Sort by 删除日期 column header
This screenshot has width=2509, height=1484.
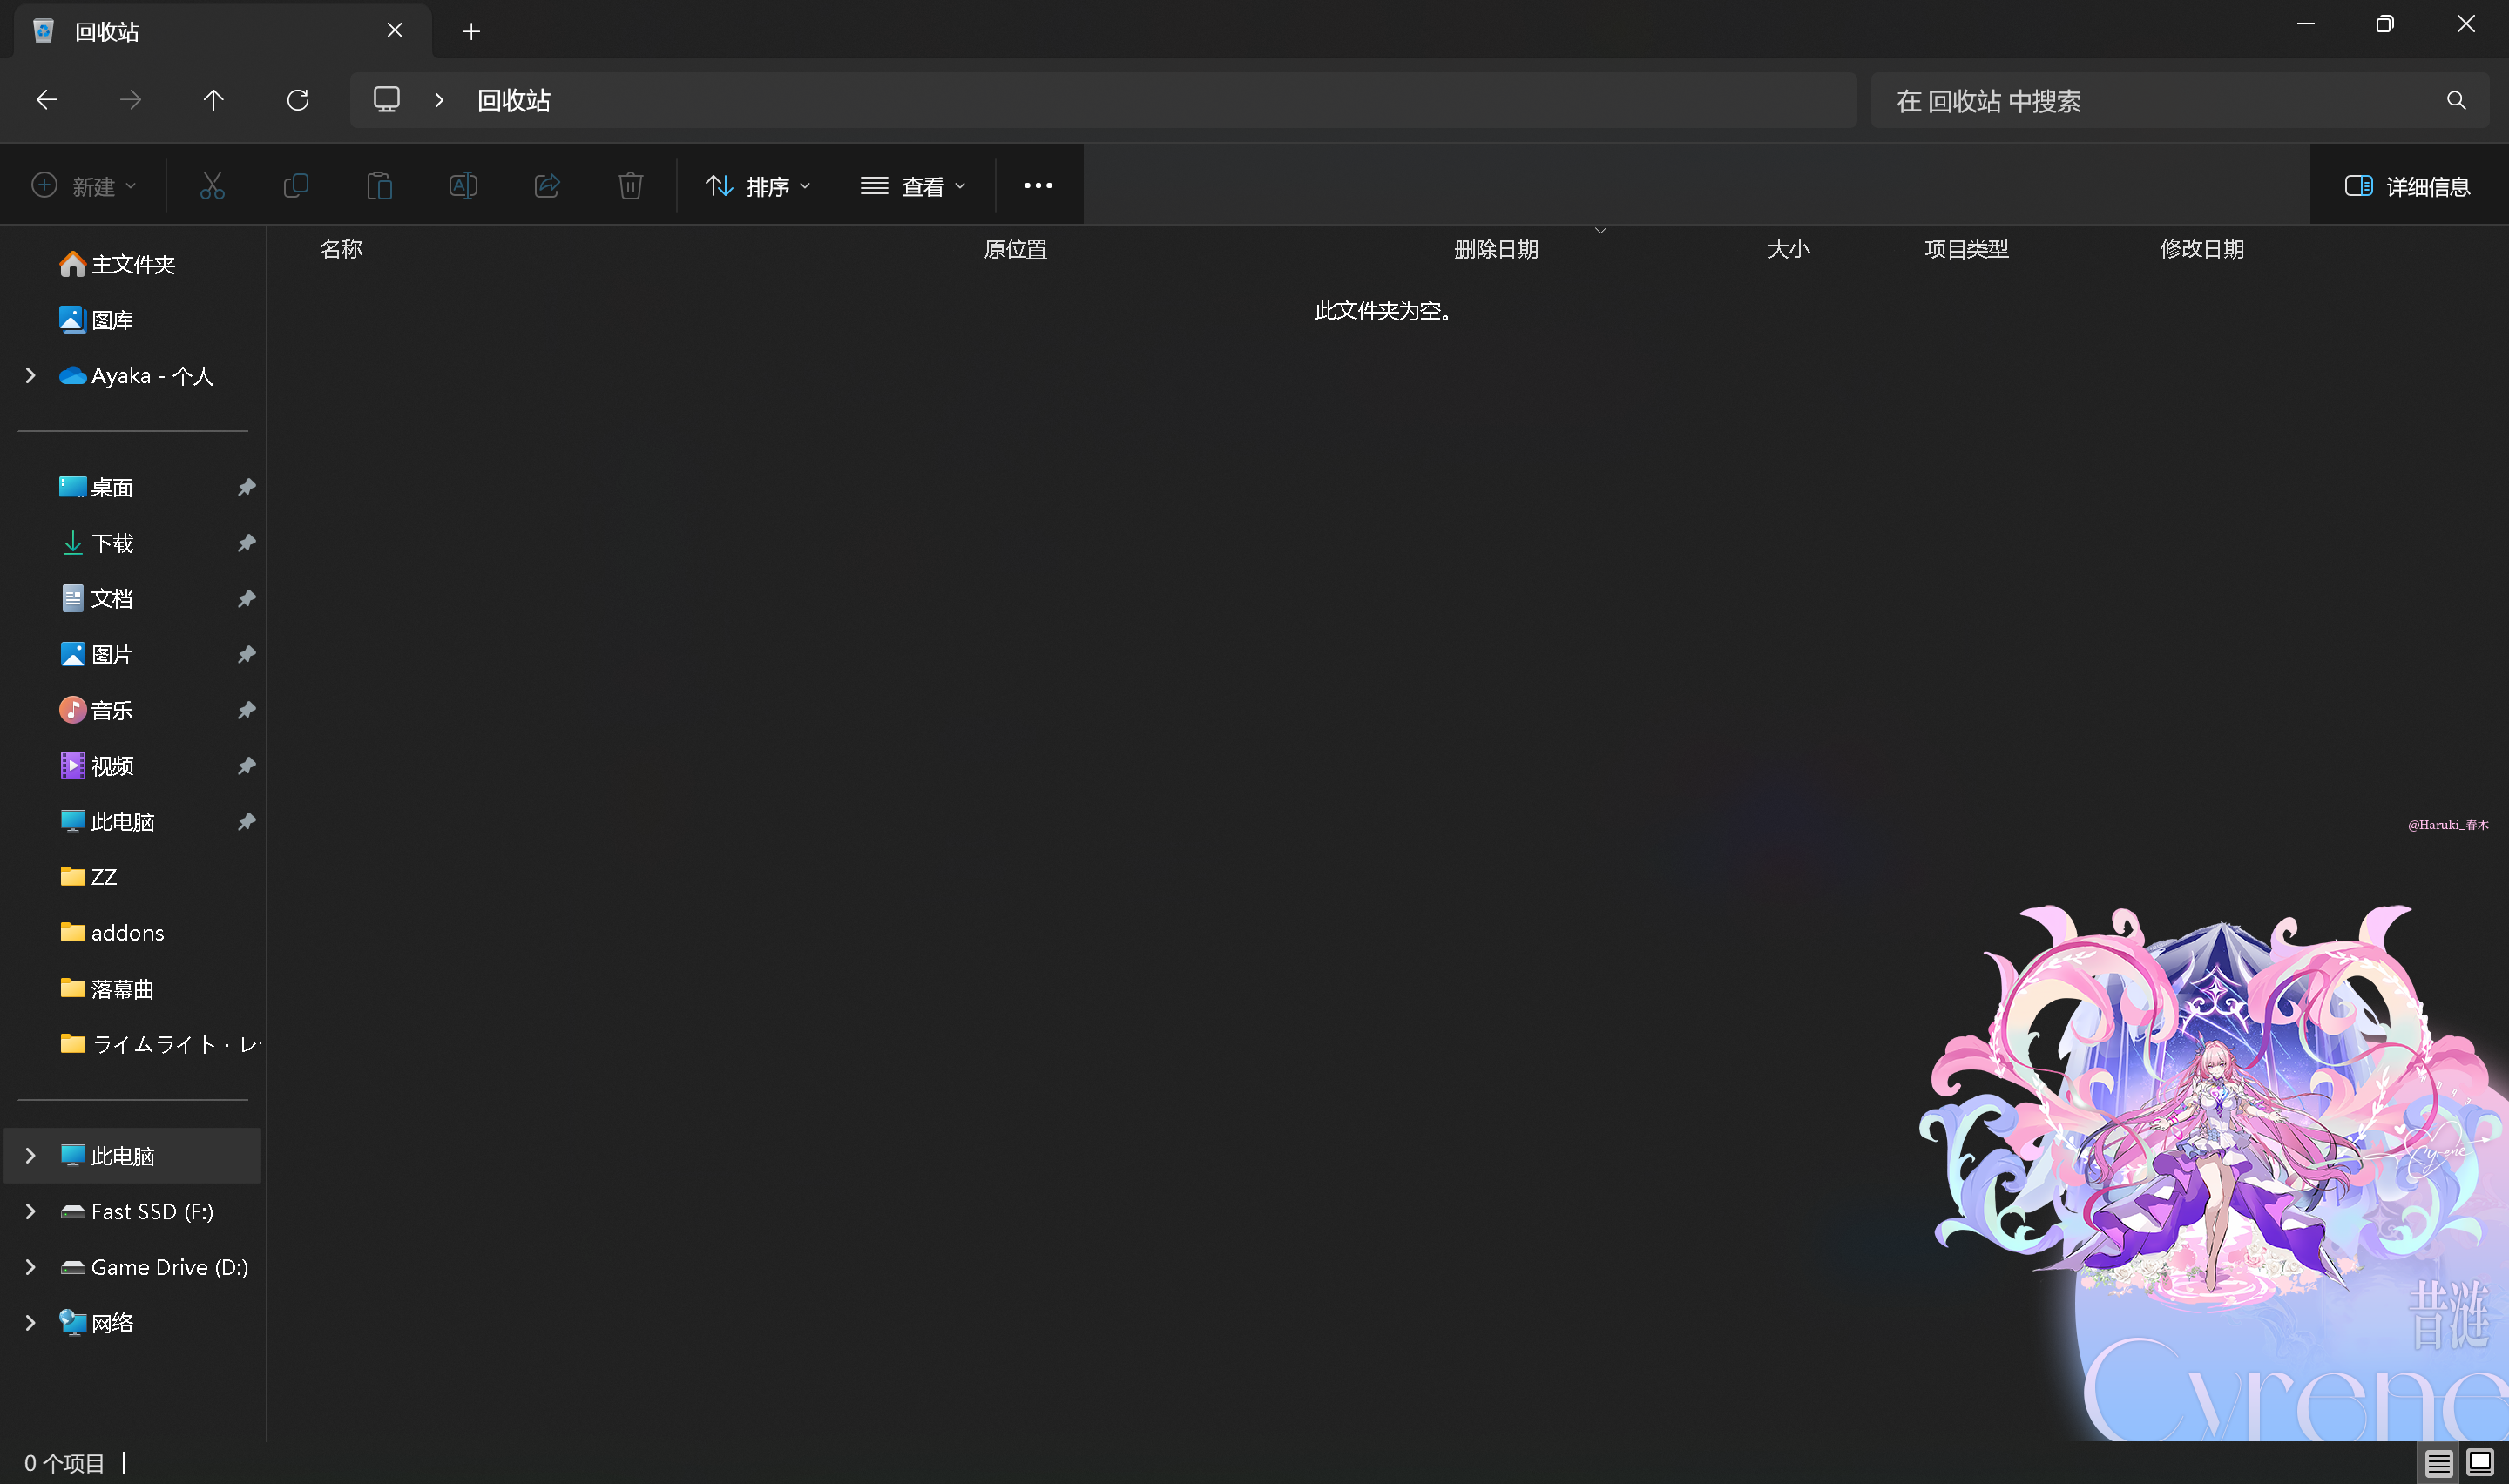[1496, 249]
